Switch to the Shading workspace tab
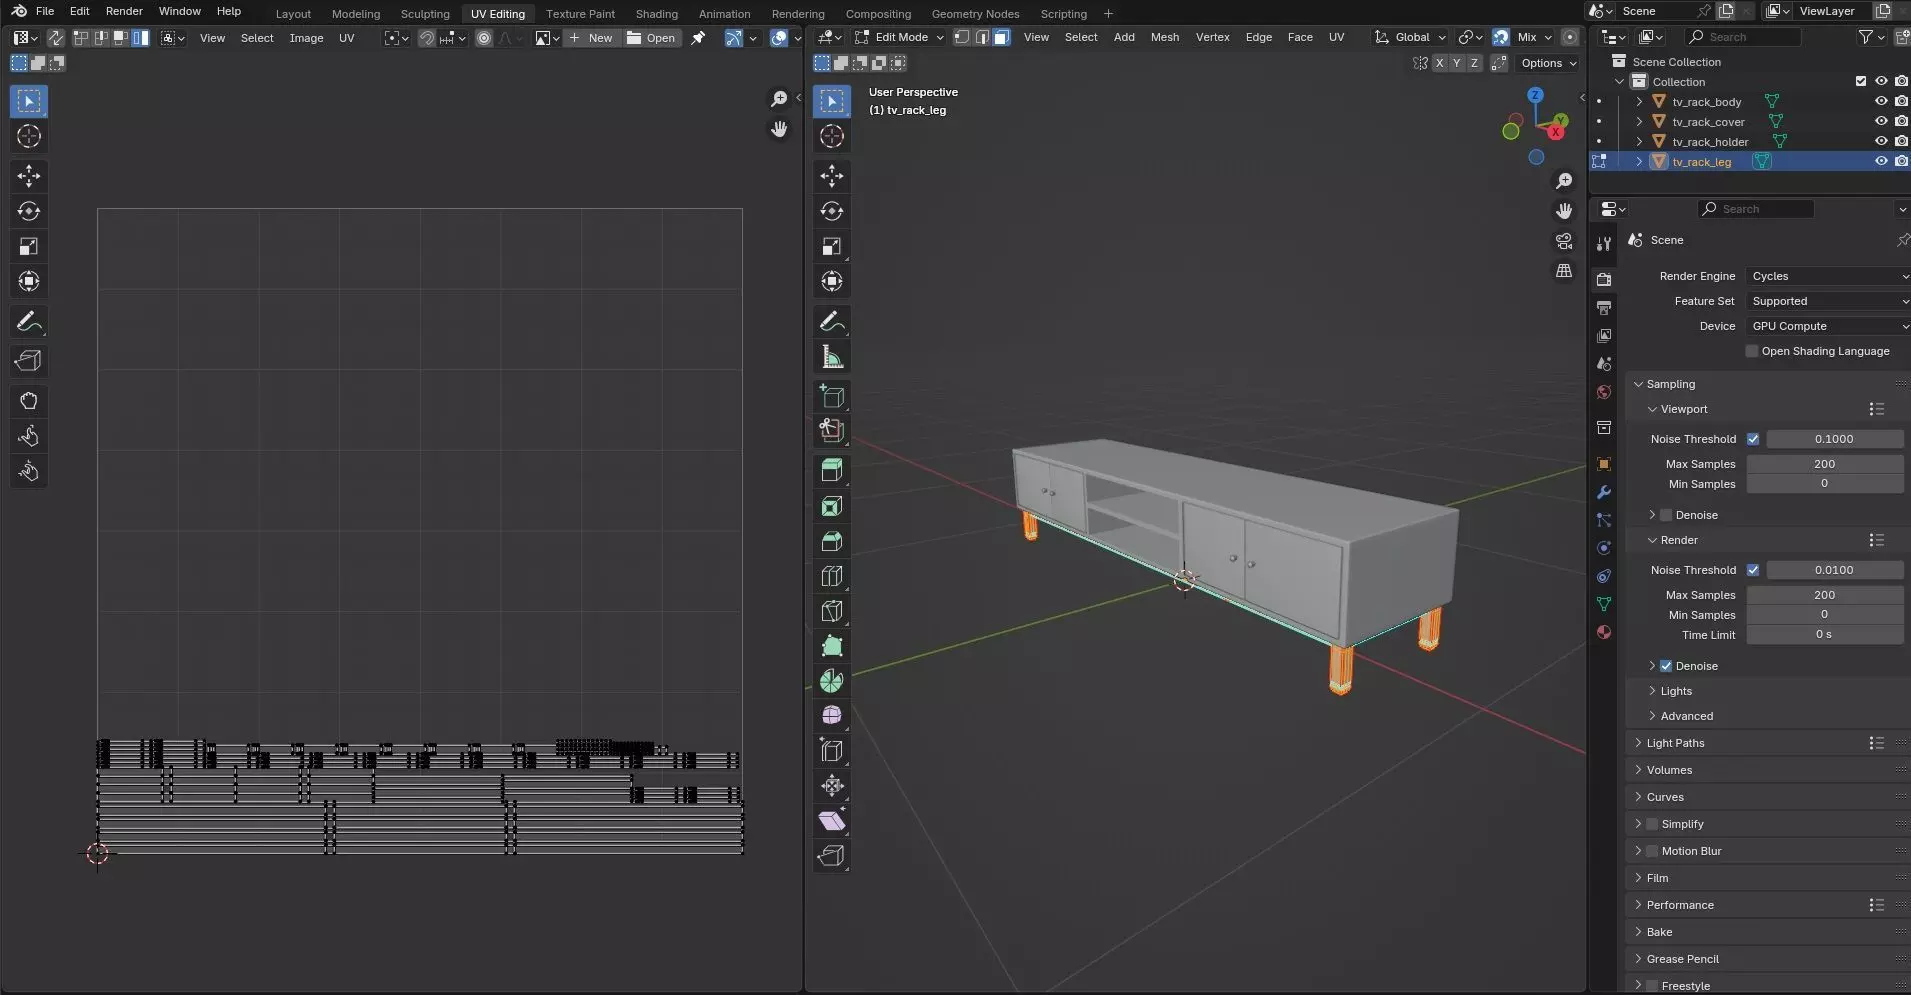 (656, 14)
